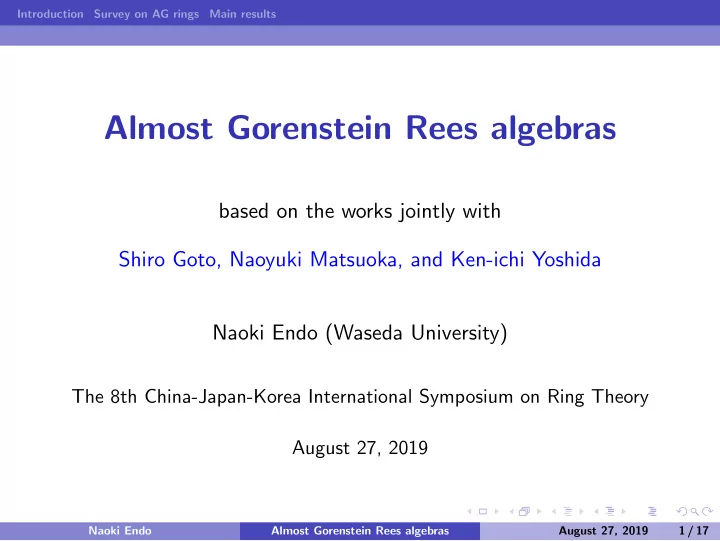720x541 pixels.
Task: Click the presentation outline icon
Action: (x=652, y=511)
